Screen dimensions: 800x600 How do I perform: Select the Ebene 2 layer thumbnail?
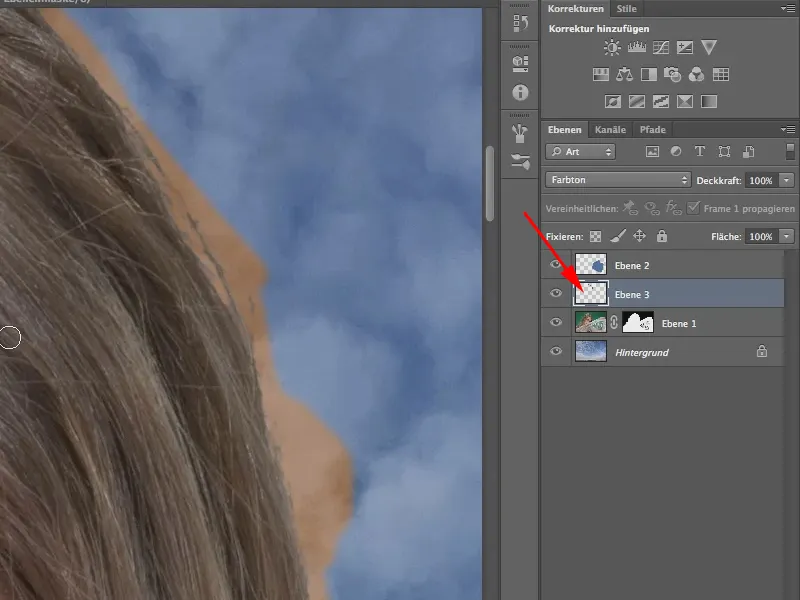[x=591, y=264]
